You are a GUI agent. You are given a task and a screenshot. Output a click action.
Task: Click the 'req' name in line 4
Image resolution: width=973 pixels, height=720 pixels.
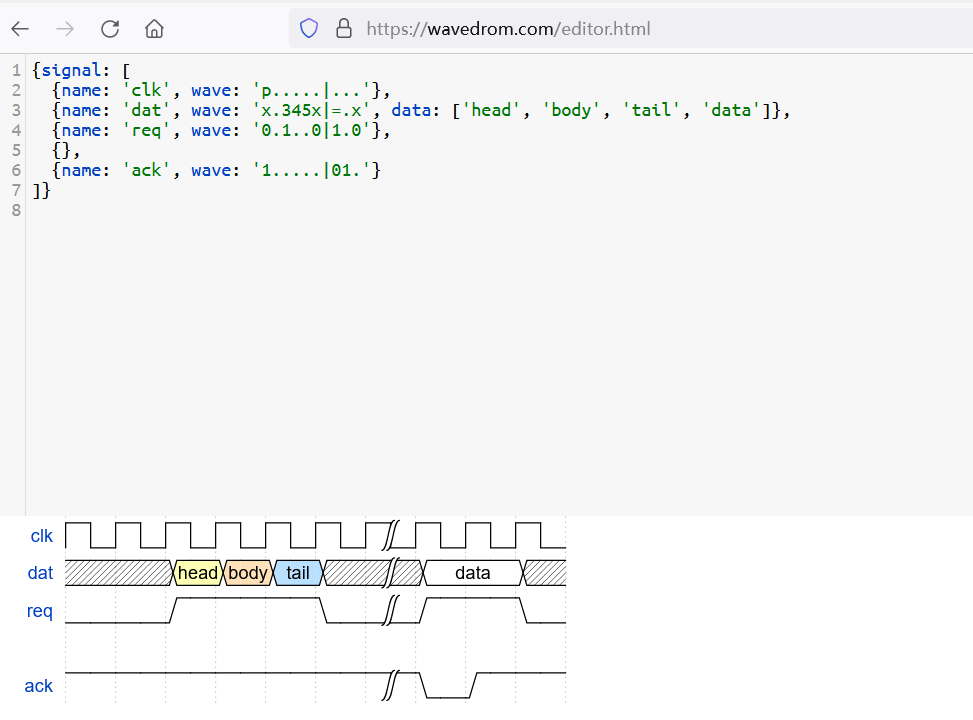[146, 130]
